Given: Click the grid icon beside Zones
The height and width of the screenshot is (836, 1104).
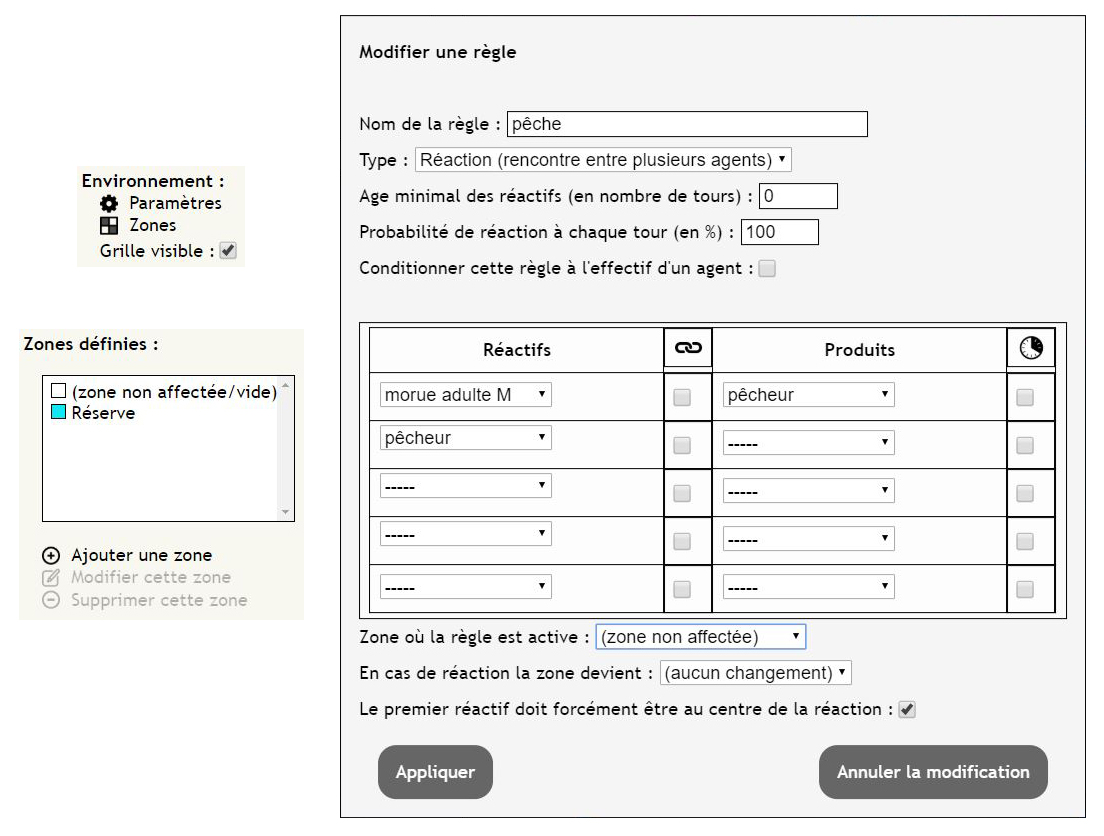Looking at the screenshot, I should (108, 225).
